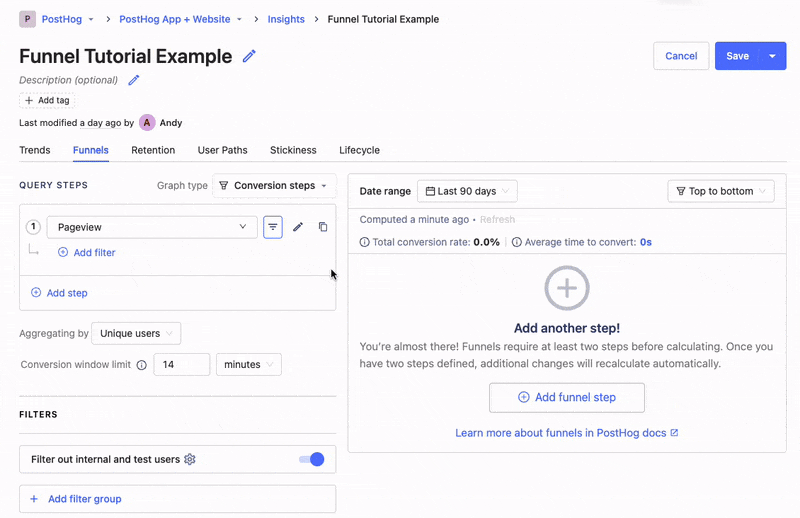Rename the Pageview step with the pencil icon
The width and height of the screenshot is (800, 518).
pyautogui.click(x=298, y=227)
